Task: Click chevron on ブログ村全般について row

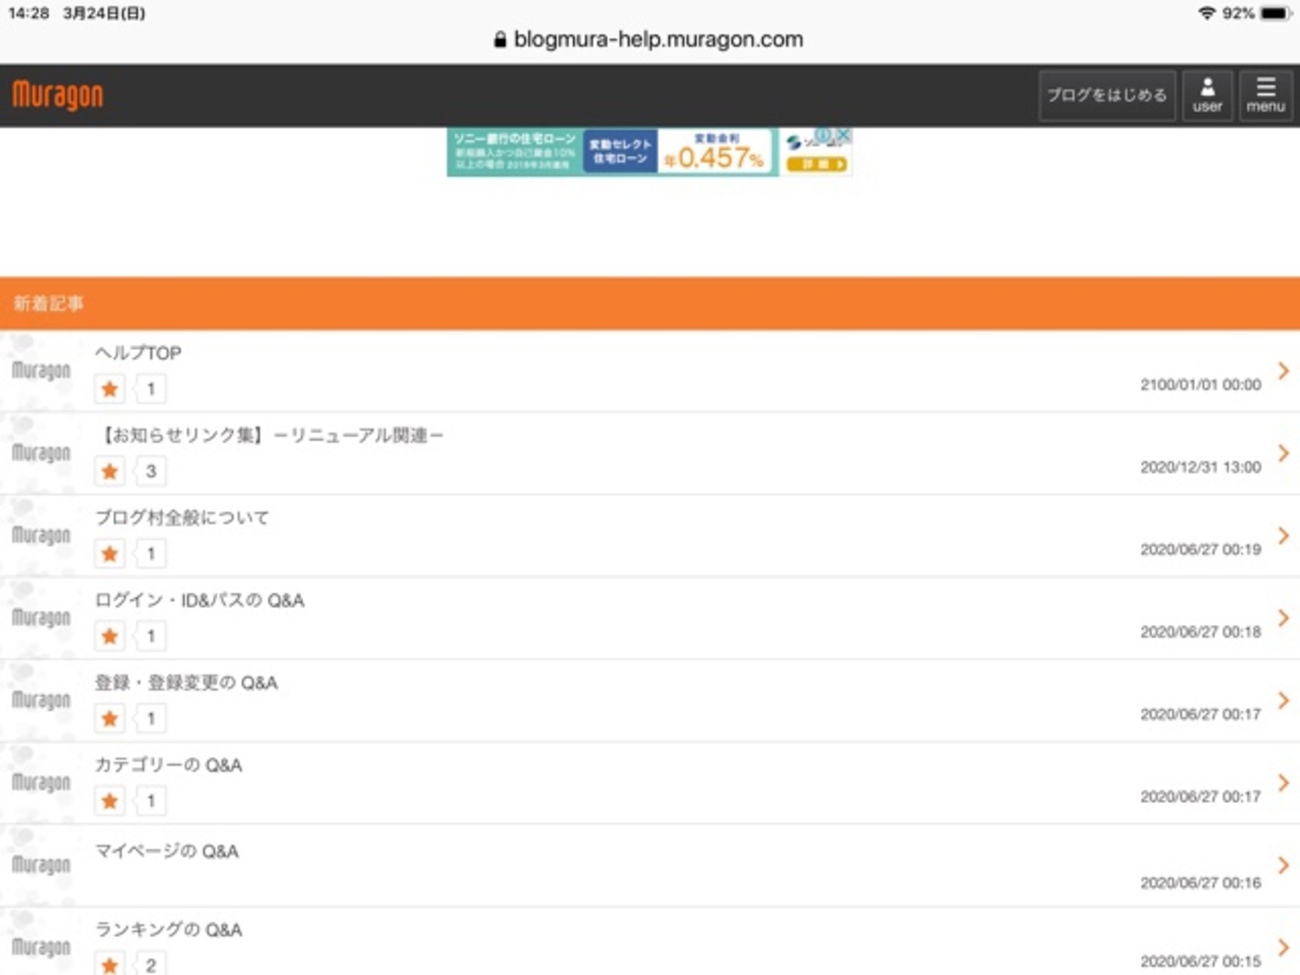Action: click(1284, 536)
